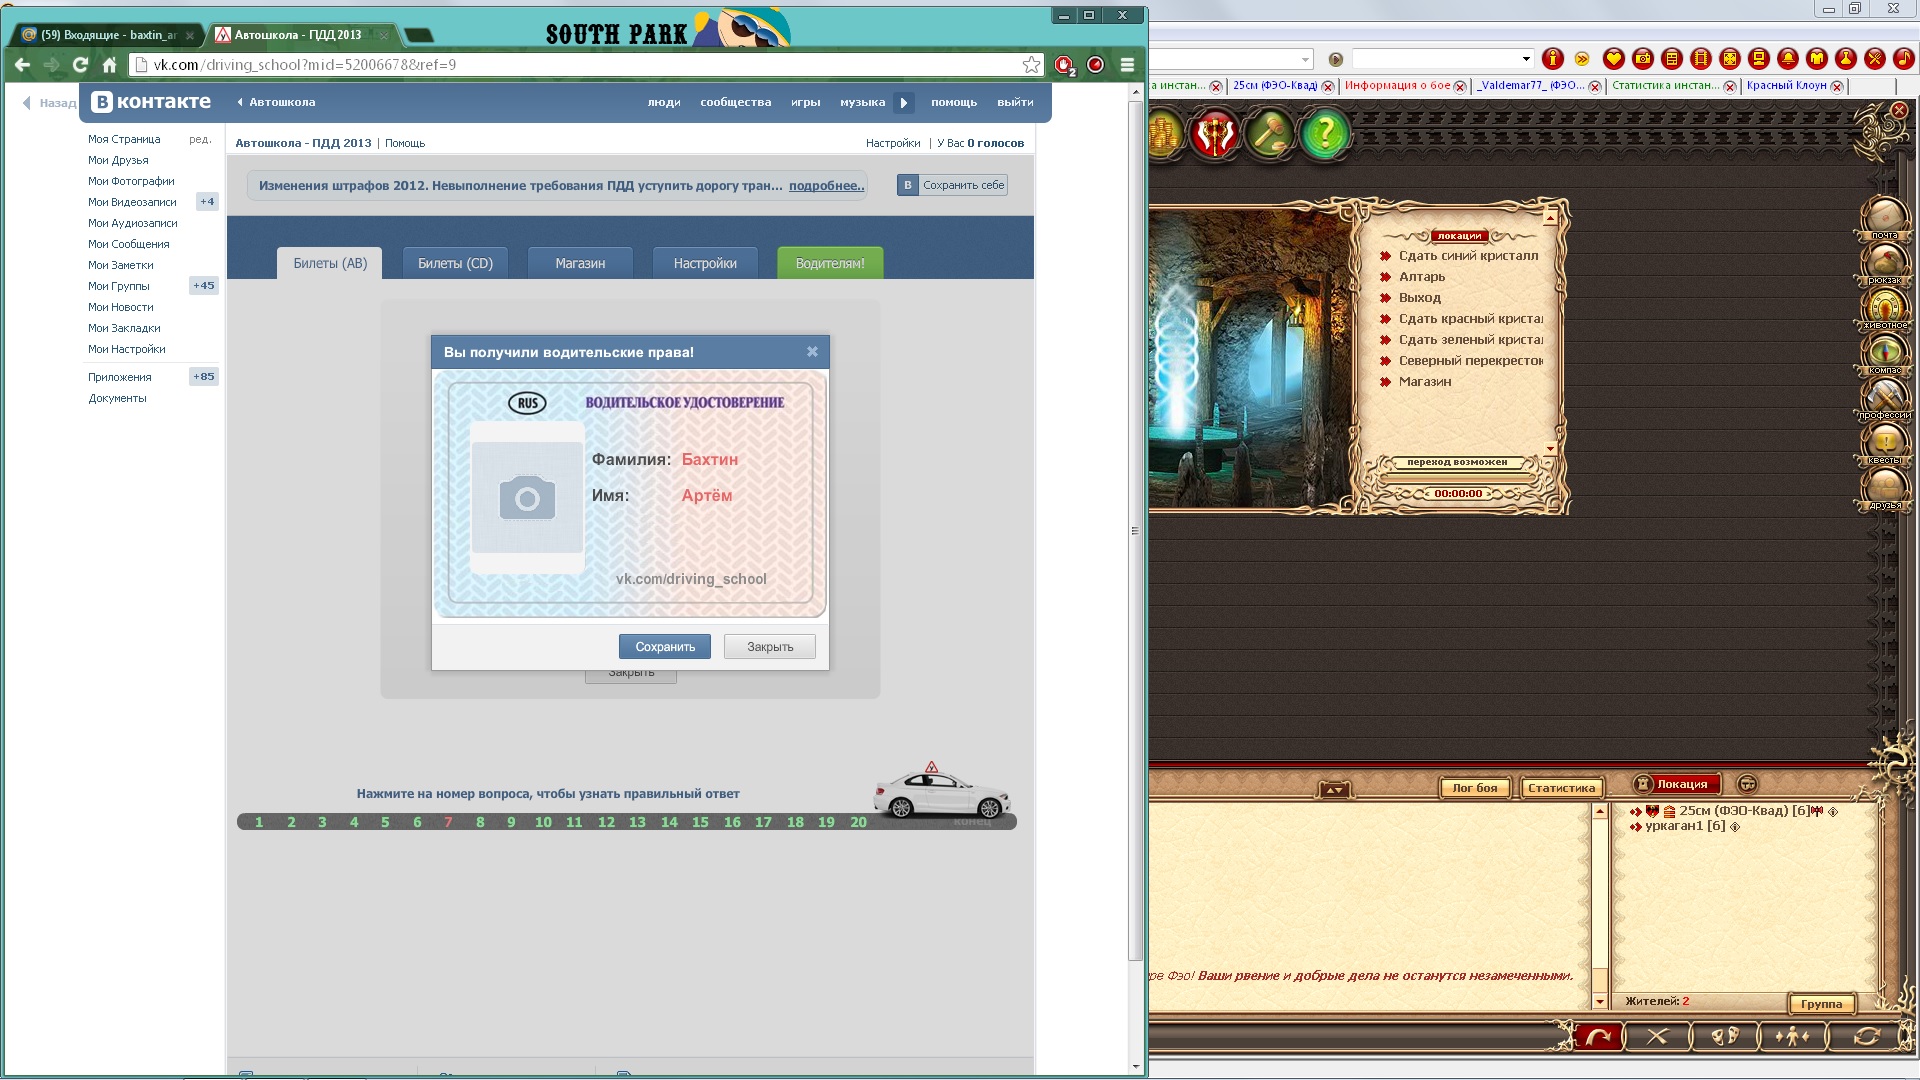The width and height of the screenshot is (1920, 1080).
Task: Switch to the Локация tab in game
Action: 1677,784
